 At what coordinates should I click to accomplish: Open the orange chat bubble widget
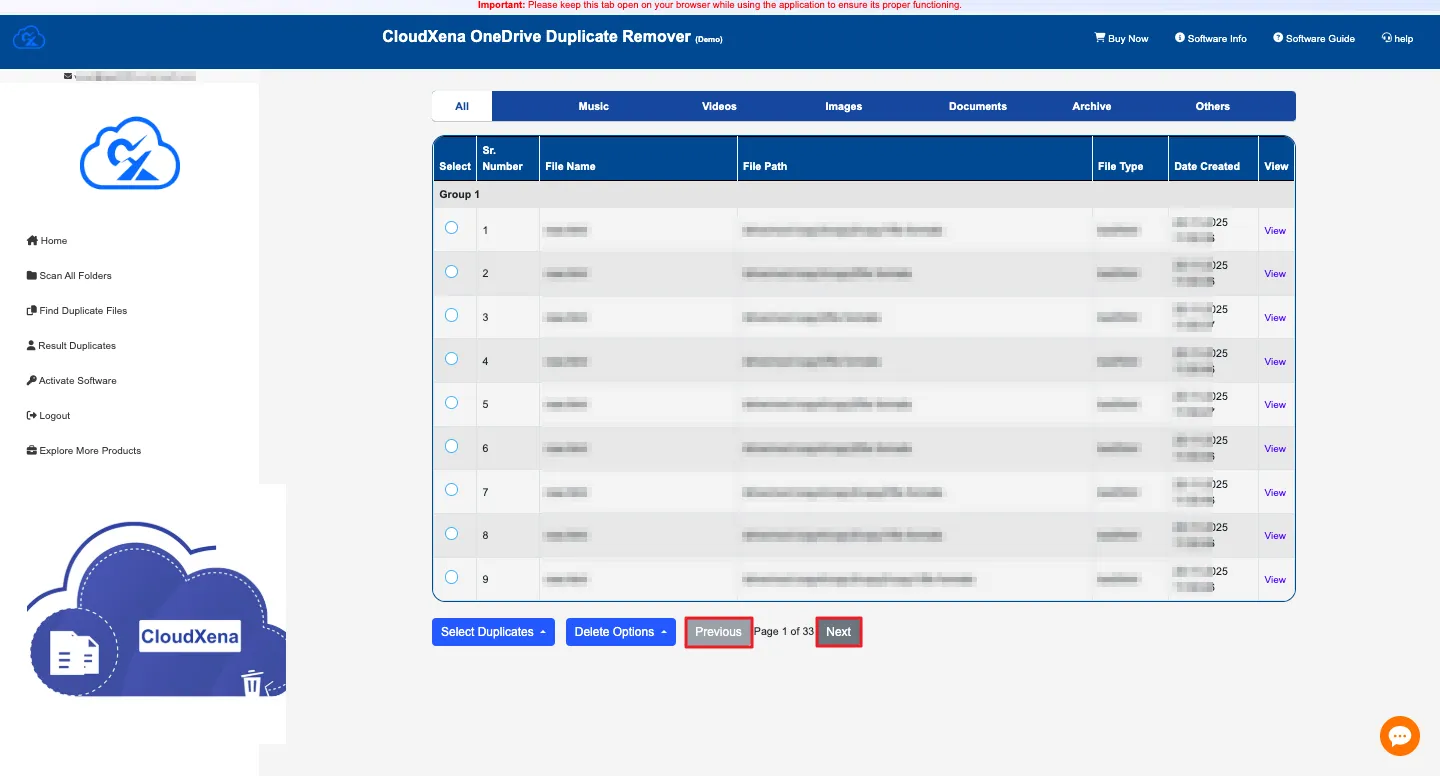(x=1399, y=736)
